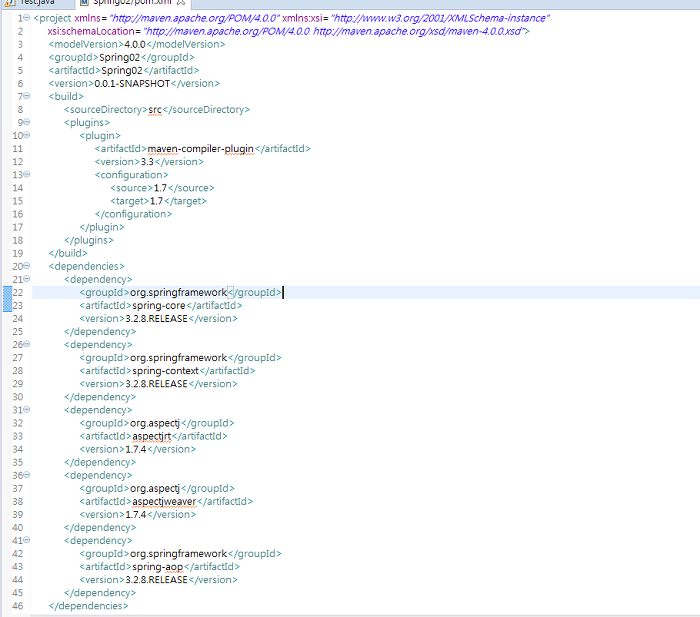Viewport: 700px width, 617px height.
Task: Collapse the project element at line 1
Action: click(26, 17)
